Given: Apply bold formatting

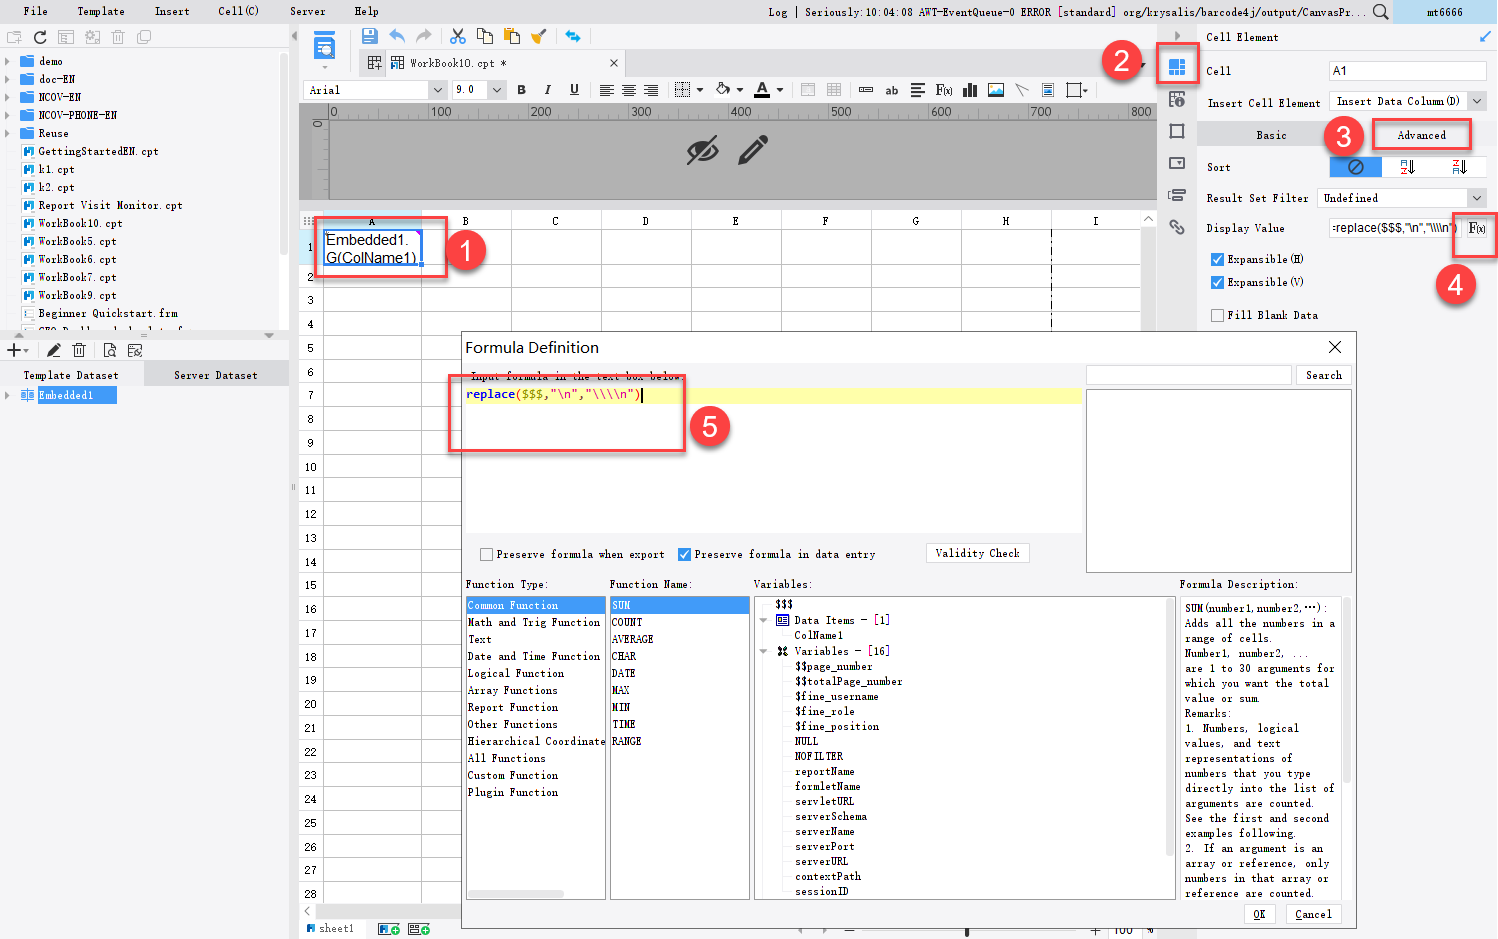Looking at the screenshot, I should (x=521, y=90).
